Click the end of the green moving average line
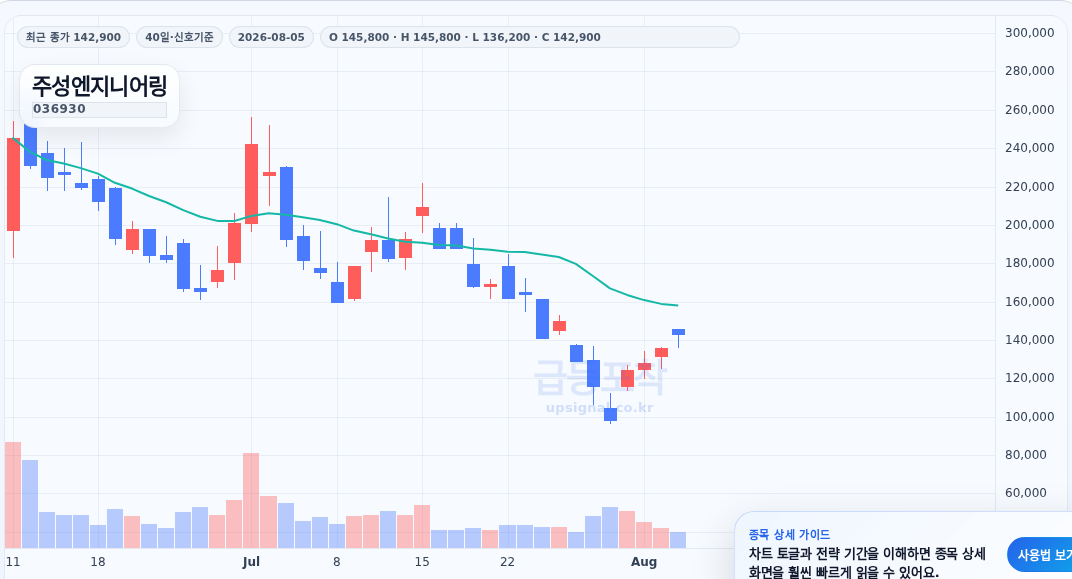The height and width of the screenshot is (579, 1072). click(677, 305)
